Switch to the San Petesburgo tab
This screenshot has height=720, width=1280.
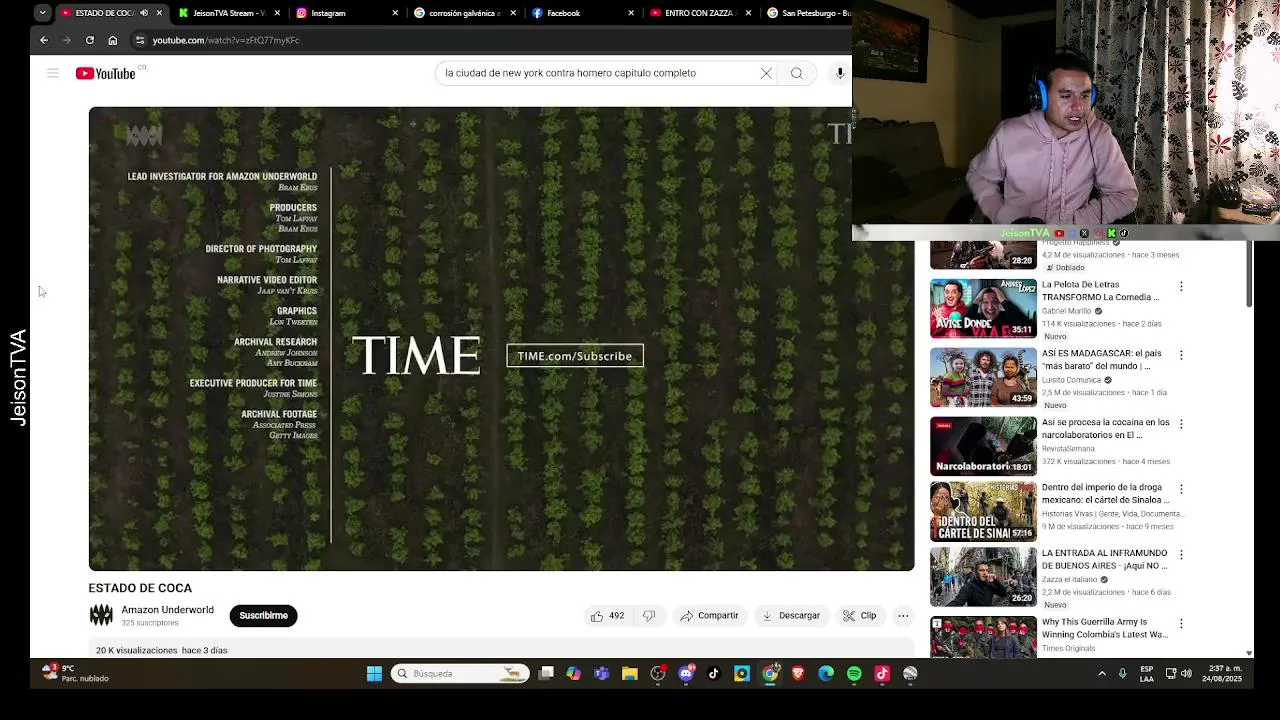(808, 13)
